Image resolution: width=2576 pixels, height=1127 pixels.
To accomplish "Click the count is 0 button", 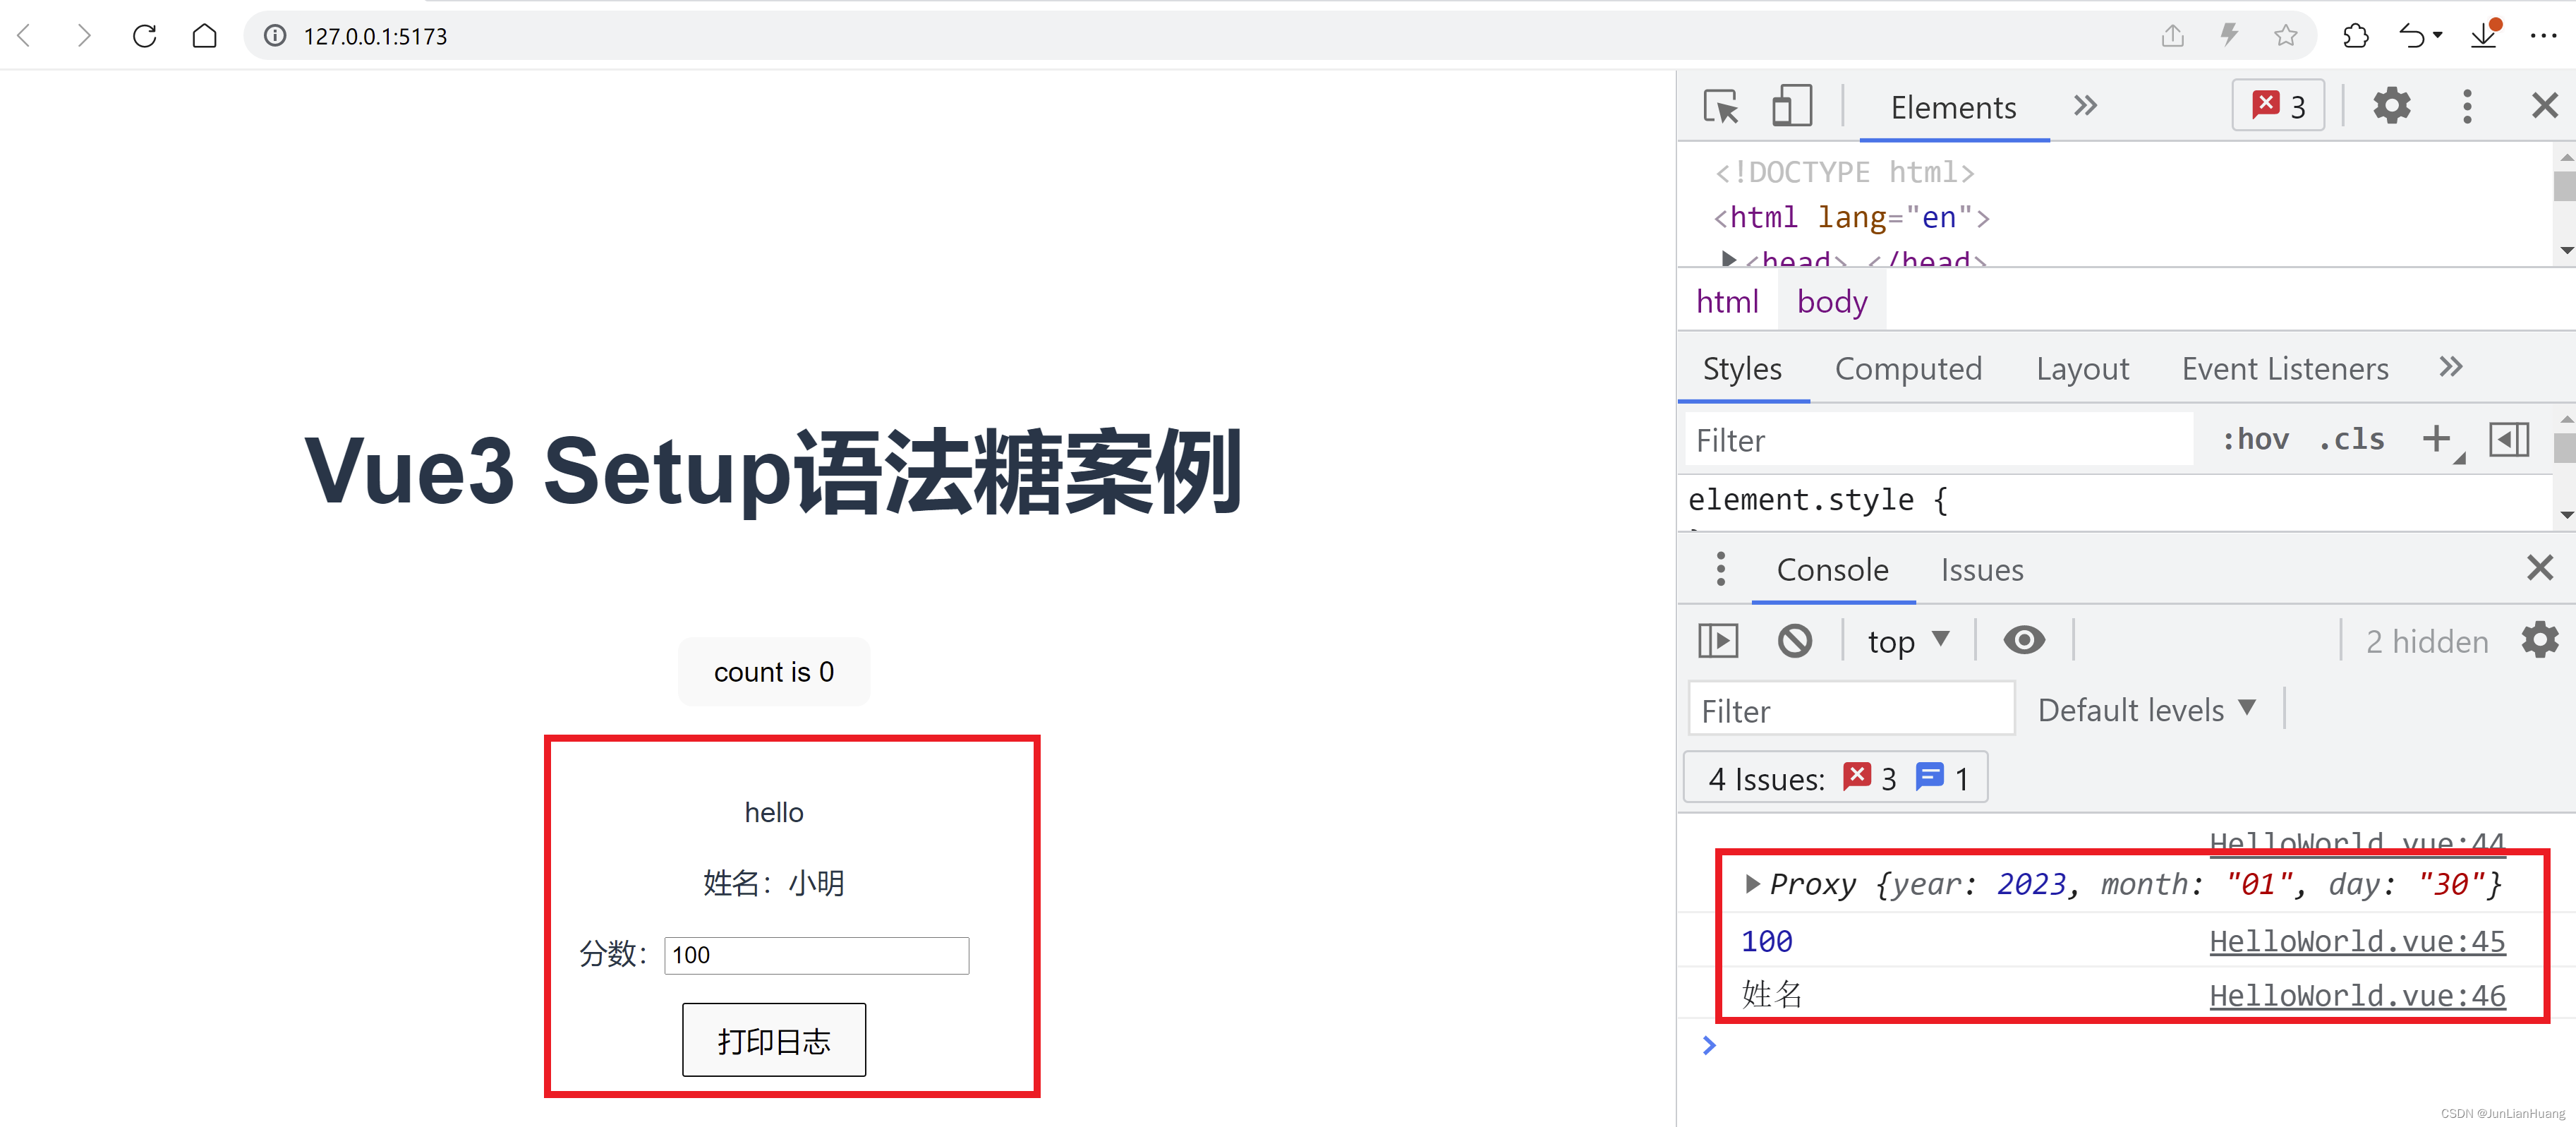I will point(773,672).
